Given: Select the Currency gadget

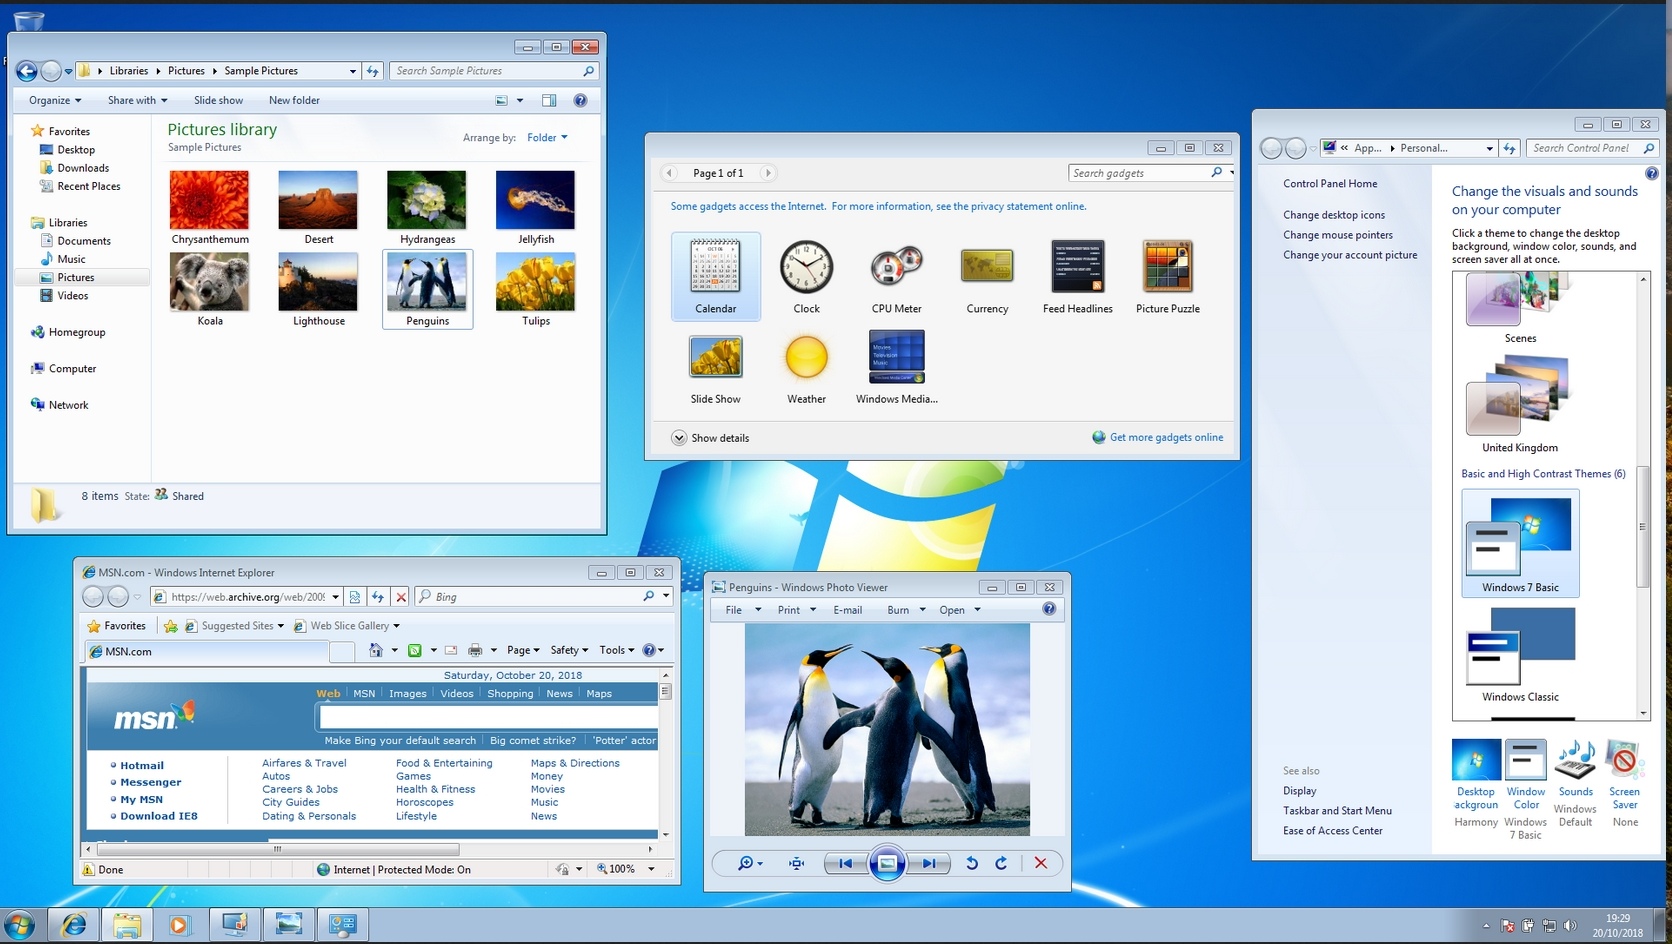Looking at the screenshot, I should pos(987,277).
